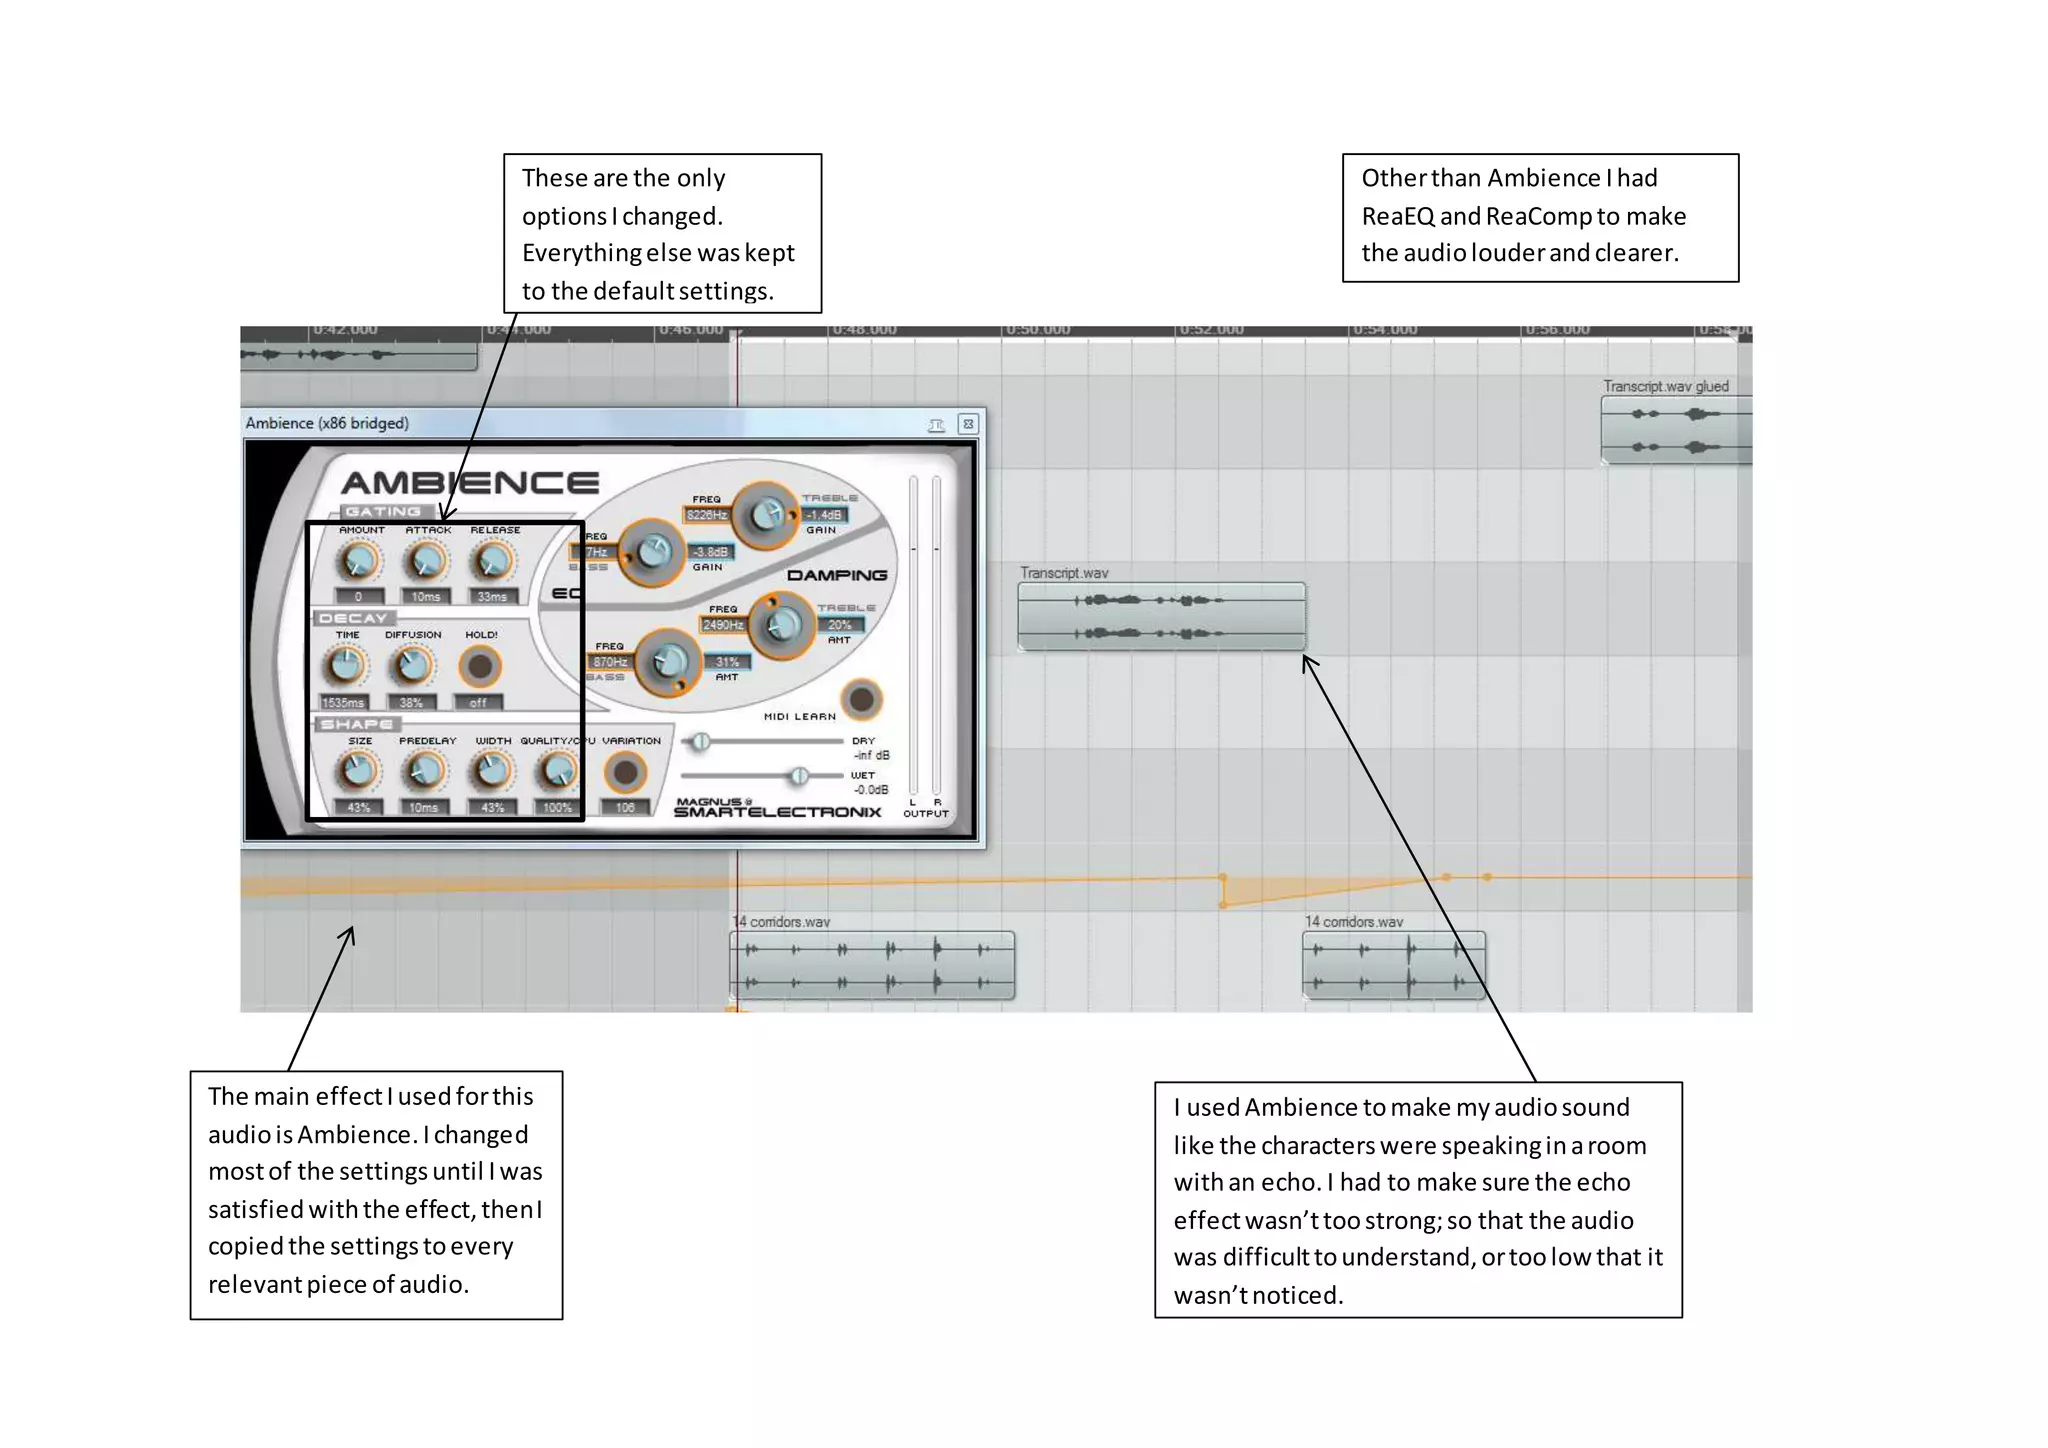Click the 0:50.000 ruler marker

pos(1036,330)
